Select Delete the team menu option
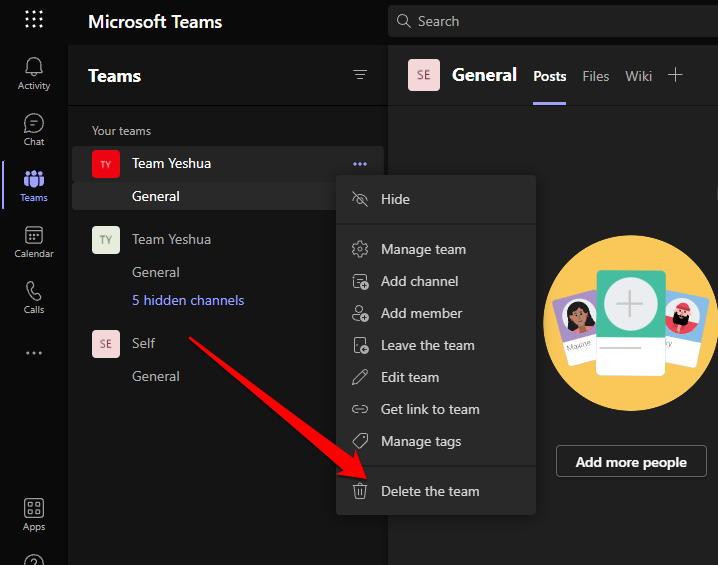 click(430, 491)
